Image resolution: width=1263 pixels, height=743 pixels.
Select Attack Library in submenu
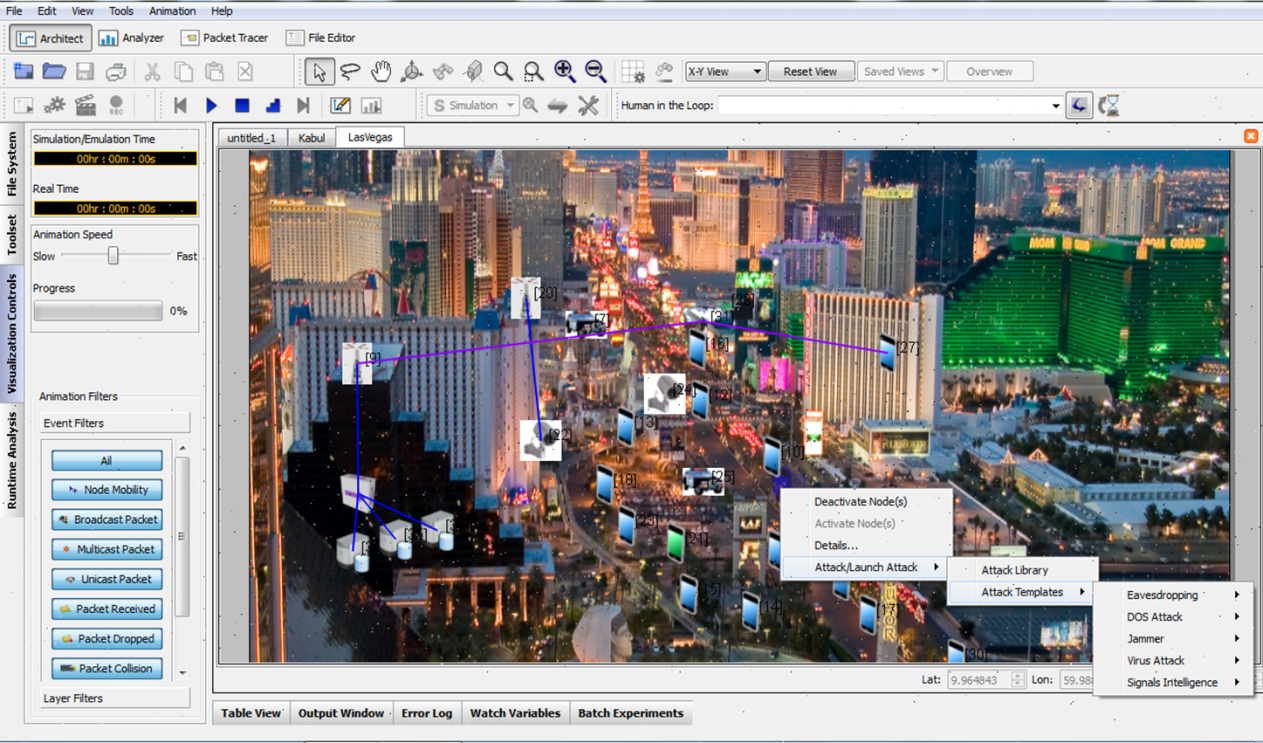click(1023, 570)
